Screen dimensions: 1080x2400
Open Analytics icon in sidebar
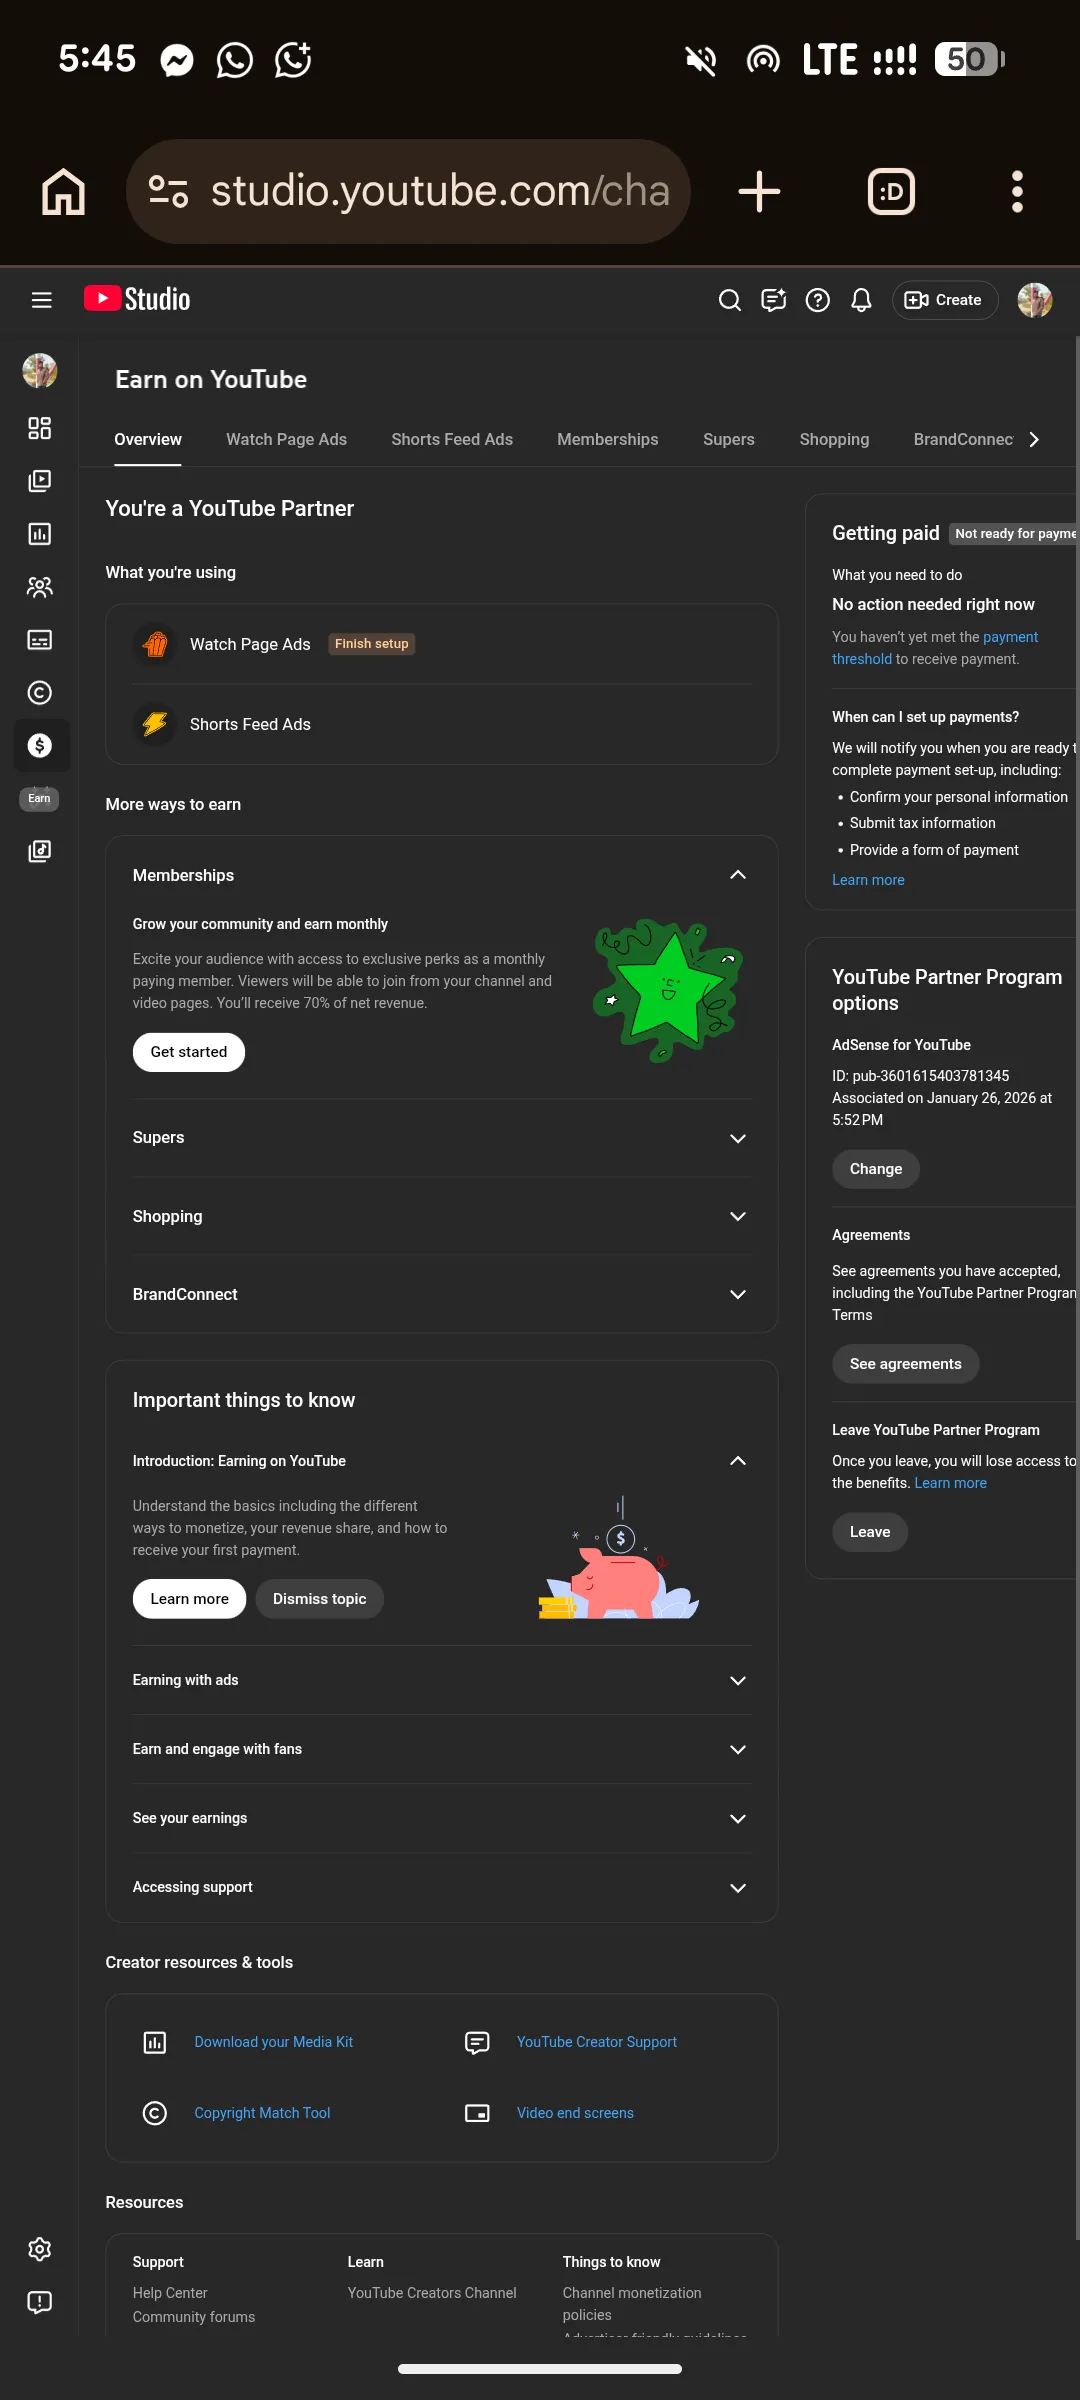40,534
